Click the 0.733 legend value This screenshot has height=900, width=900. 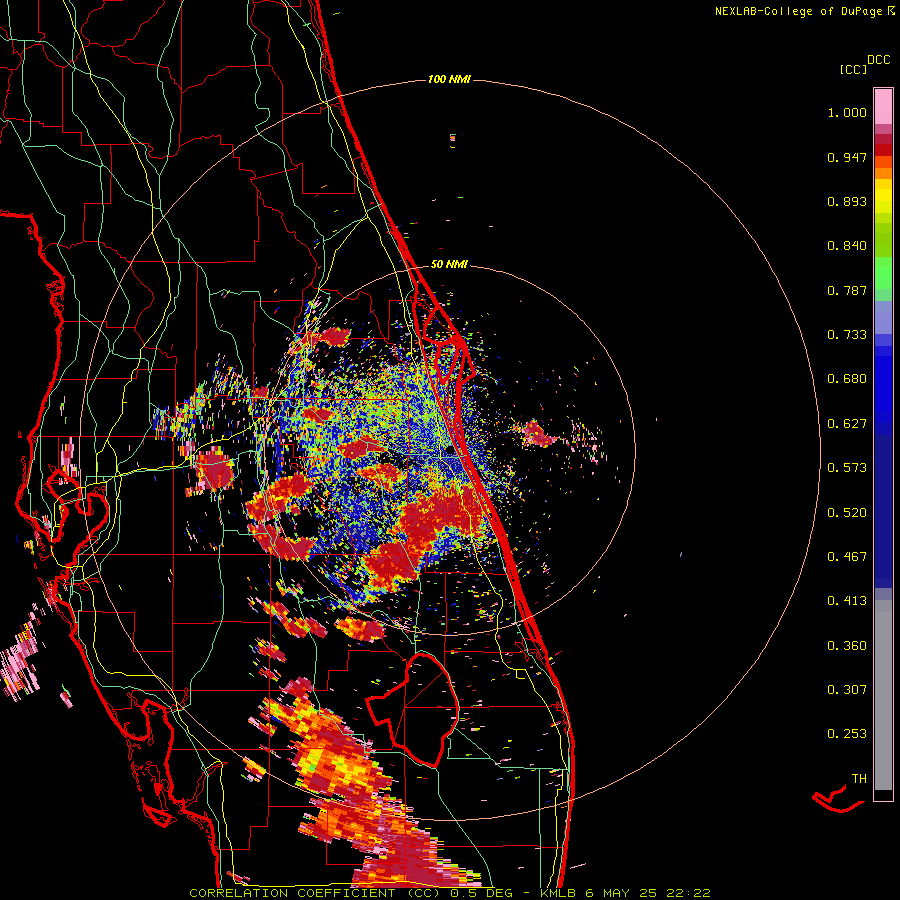pyautogui.click(x=847, y=335)
